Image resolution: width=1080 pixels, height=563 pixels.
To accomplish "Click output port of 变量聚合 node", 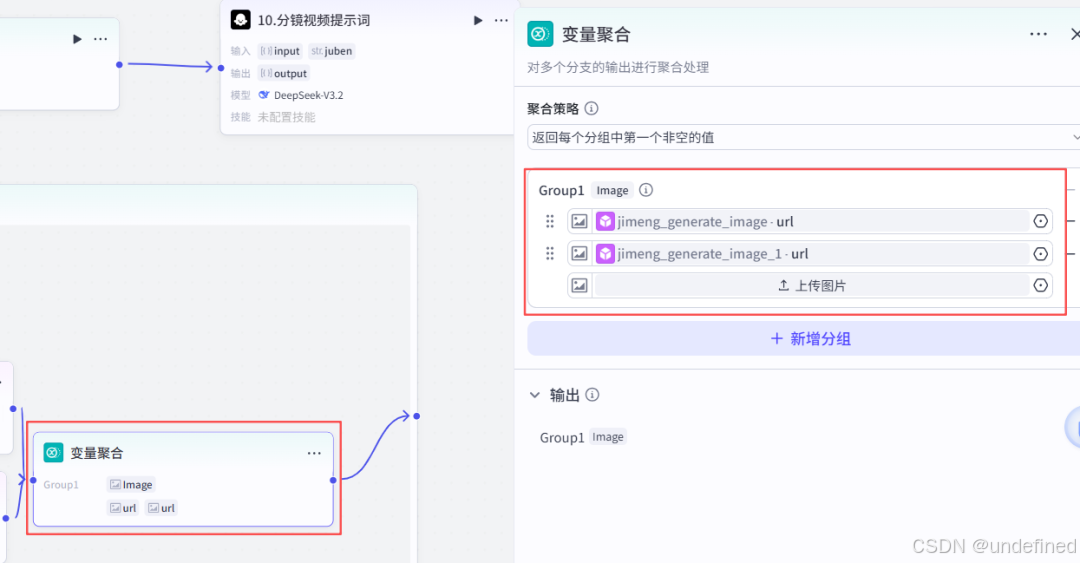I will 333,480.
